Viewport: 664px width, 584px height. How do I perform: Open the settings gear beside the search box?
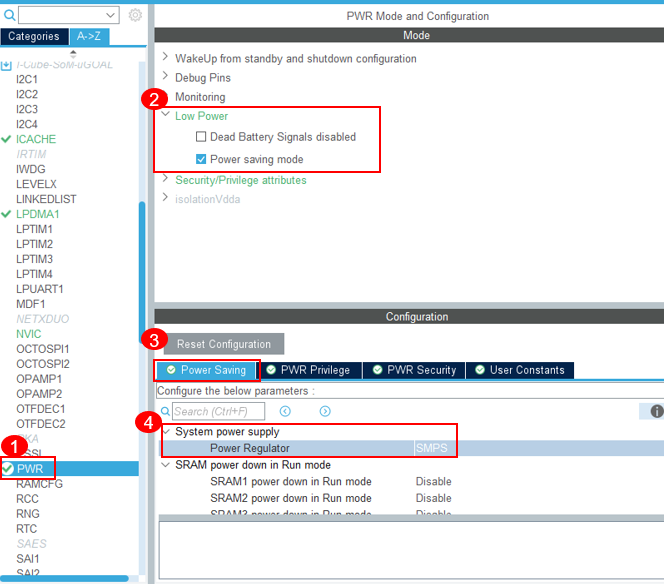point(135,15)
